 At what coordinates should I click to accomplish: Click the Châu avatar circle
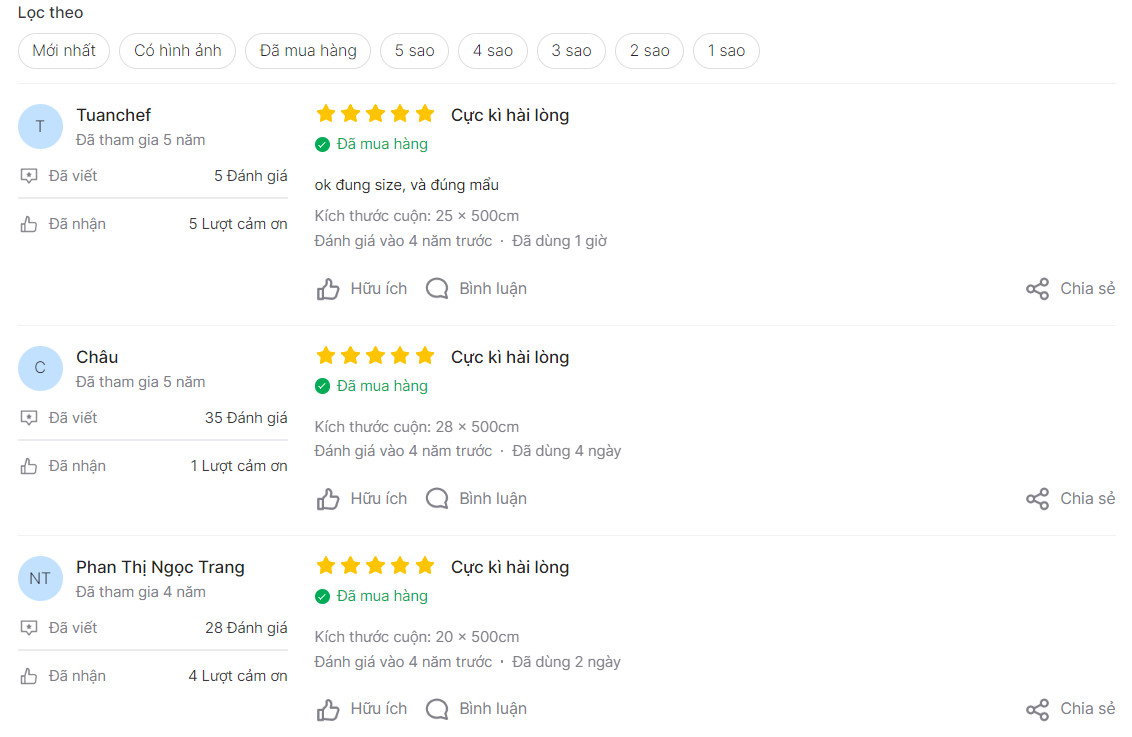click(40, 368)
